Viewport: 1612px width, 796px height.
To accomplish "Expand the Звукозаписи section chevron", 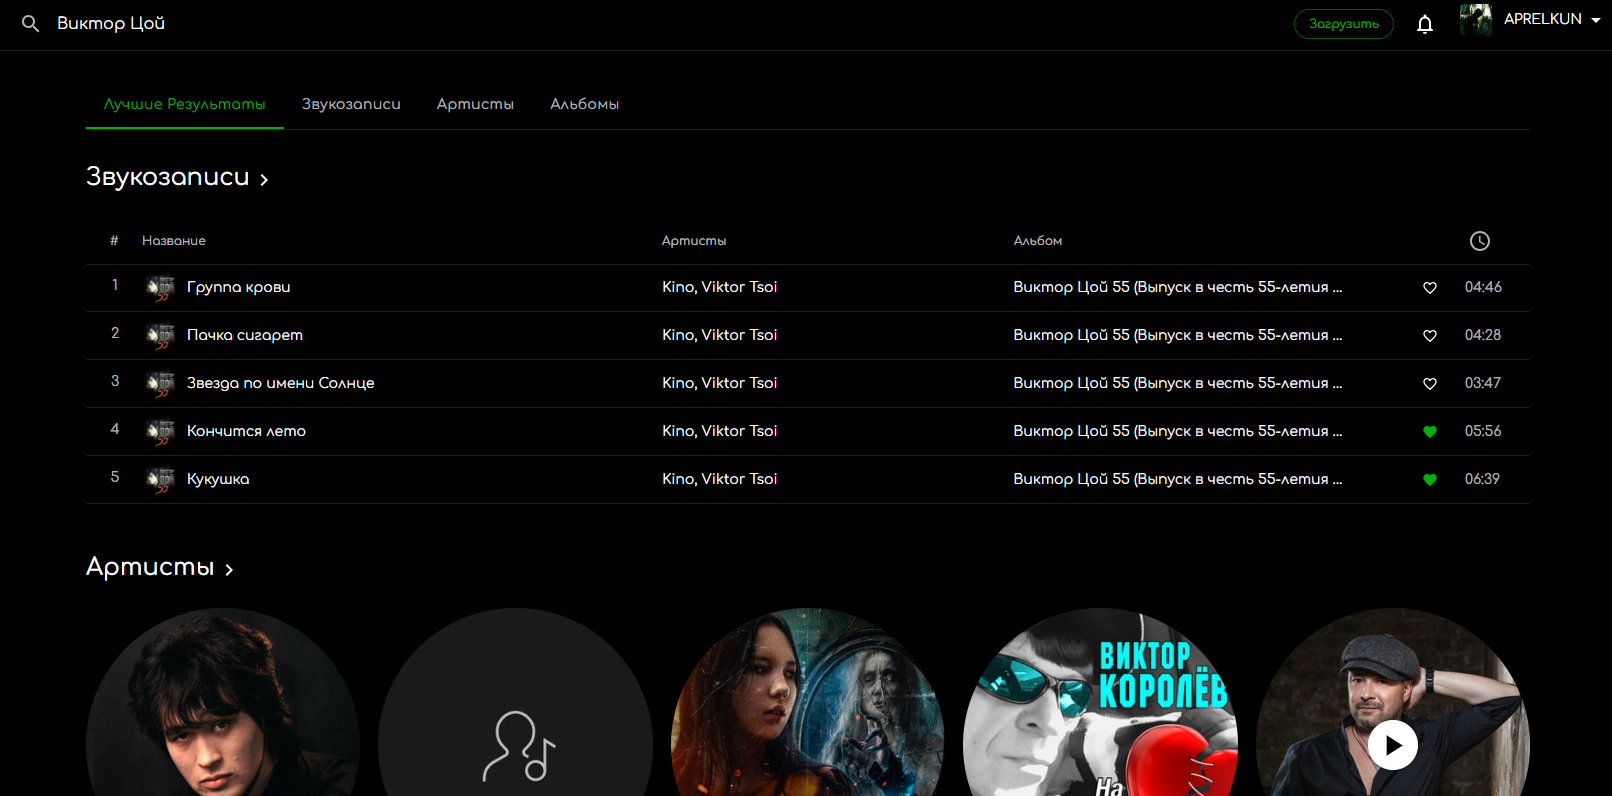I will pyautogui.click(x=264, y=180).
